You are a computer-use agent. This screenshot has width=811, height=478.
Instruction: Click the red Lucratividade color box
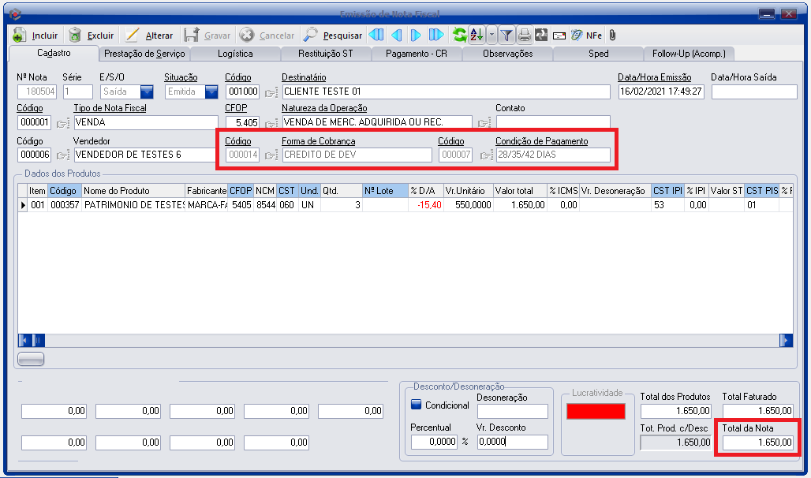coord(596,410)
